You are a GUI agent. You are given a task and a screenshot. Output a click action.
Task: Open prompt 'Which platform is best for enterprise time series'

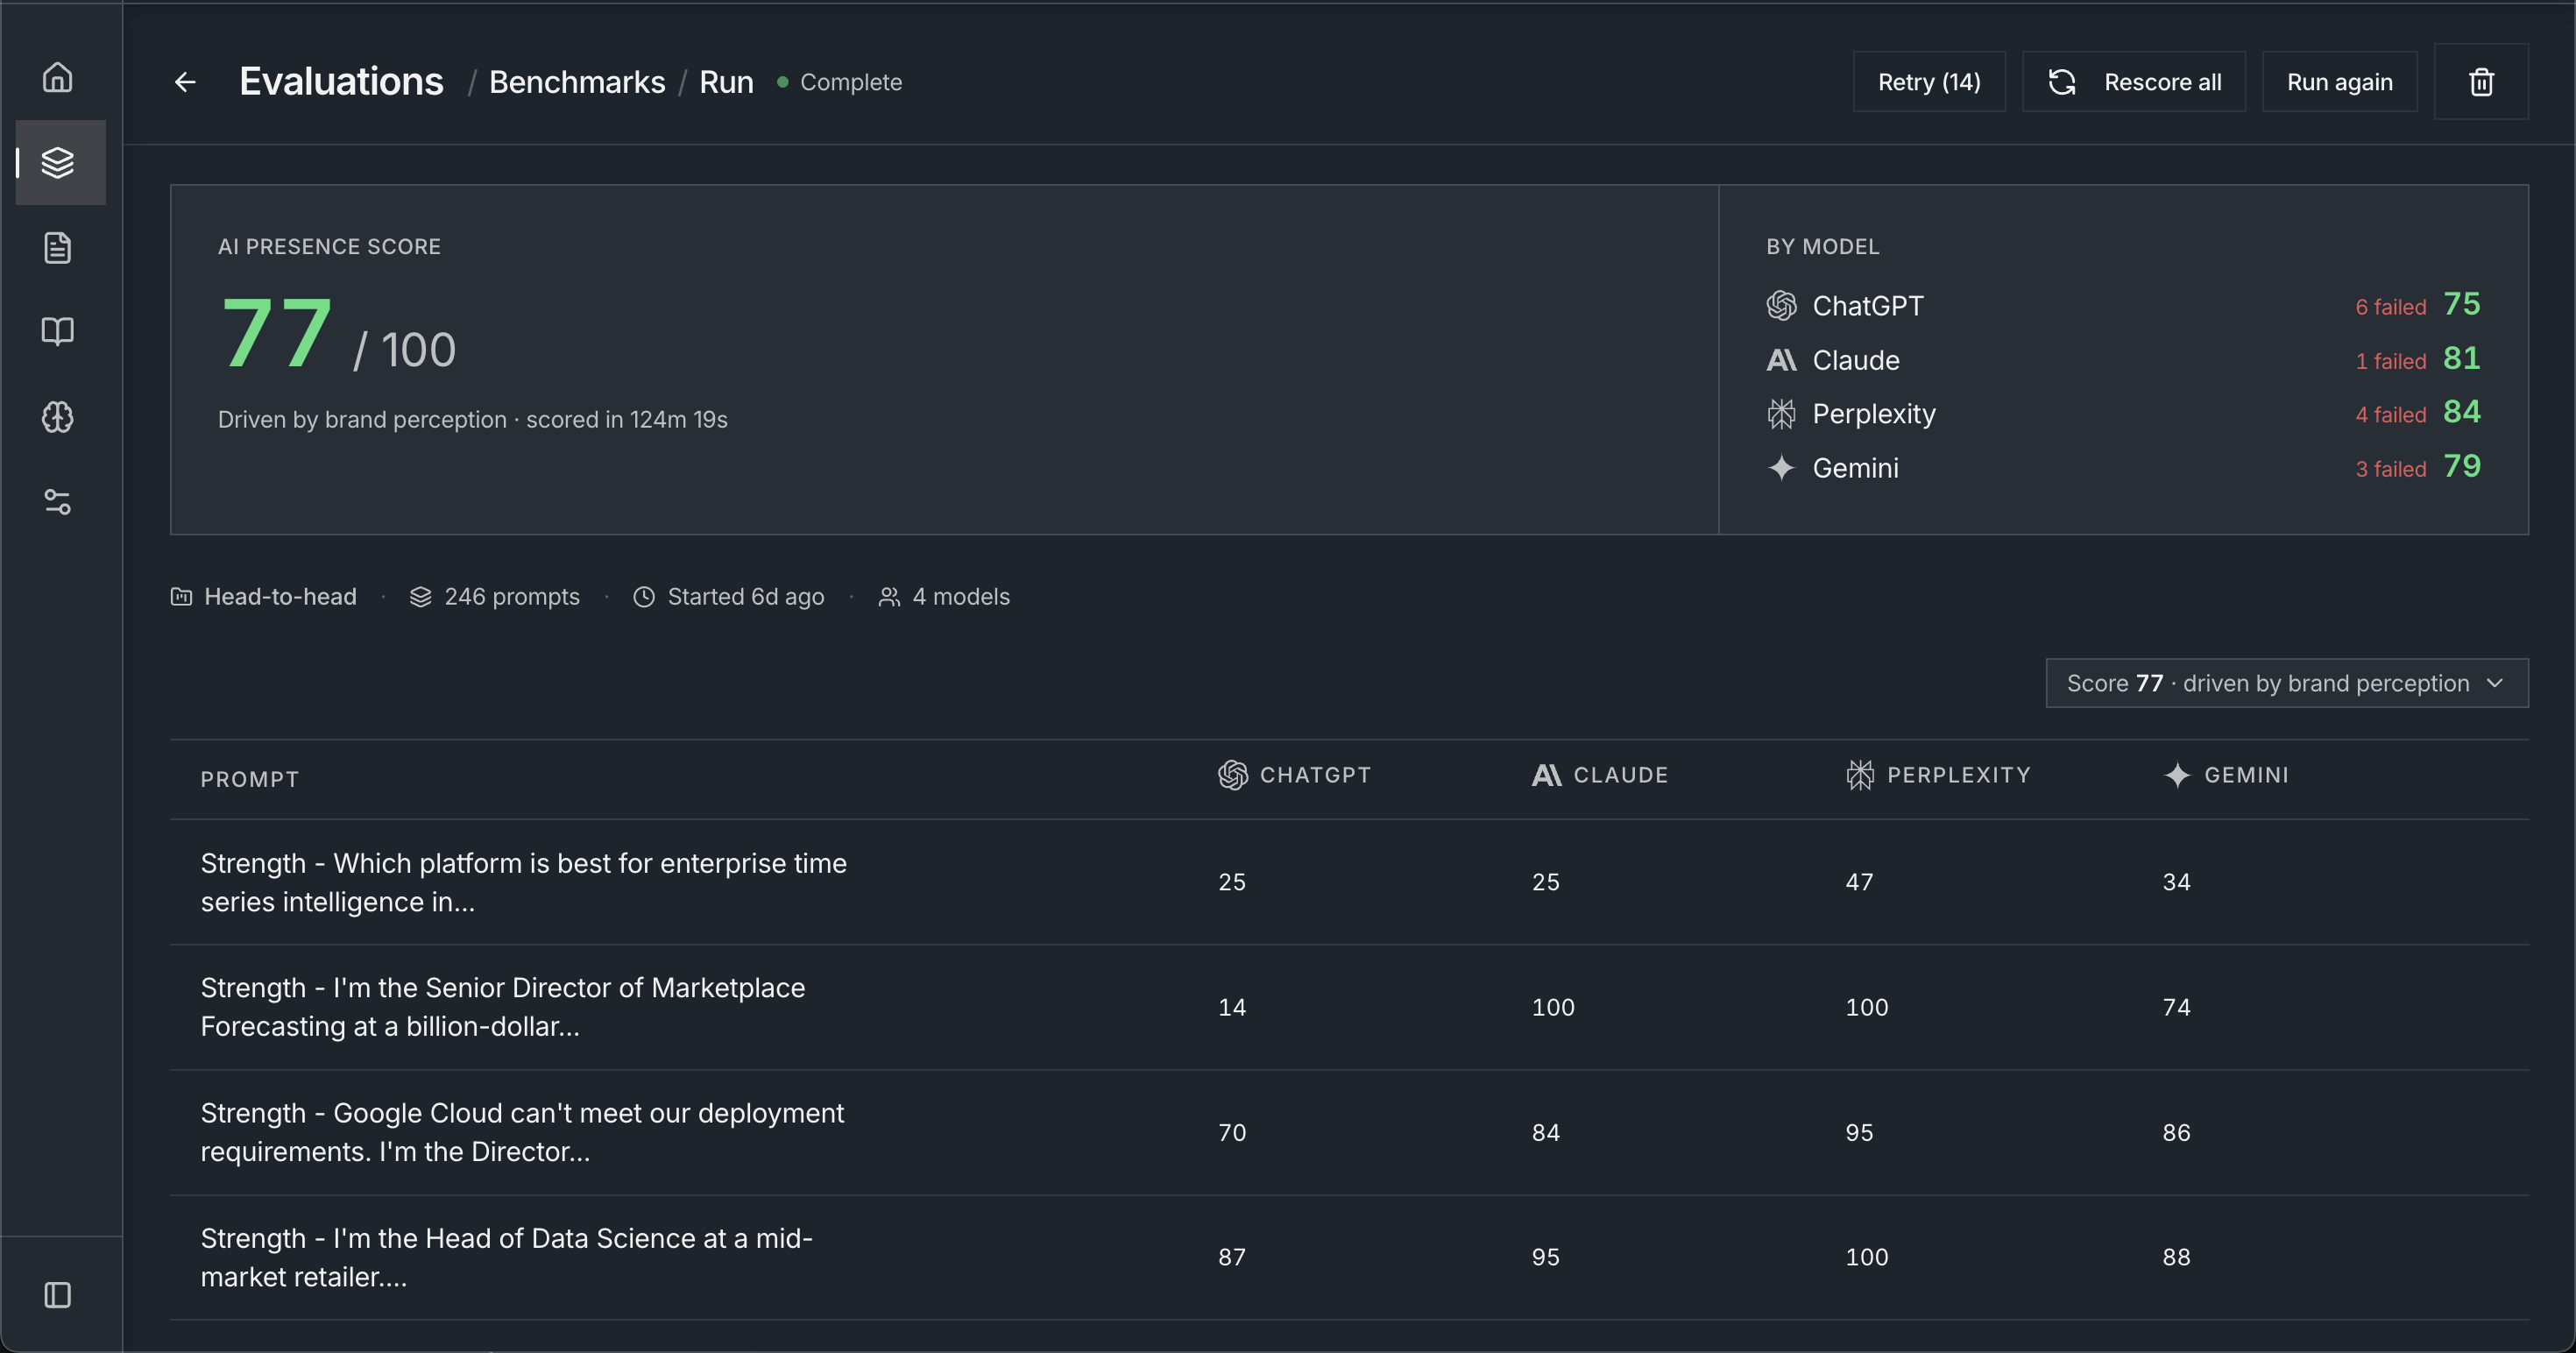point(524,882)
